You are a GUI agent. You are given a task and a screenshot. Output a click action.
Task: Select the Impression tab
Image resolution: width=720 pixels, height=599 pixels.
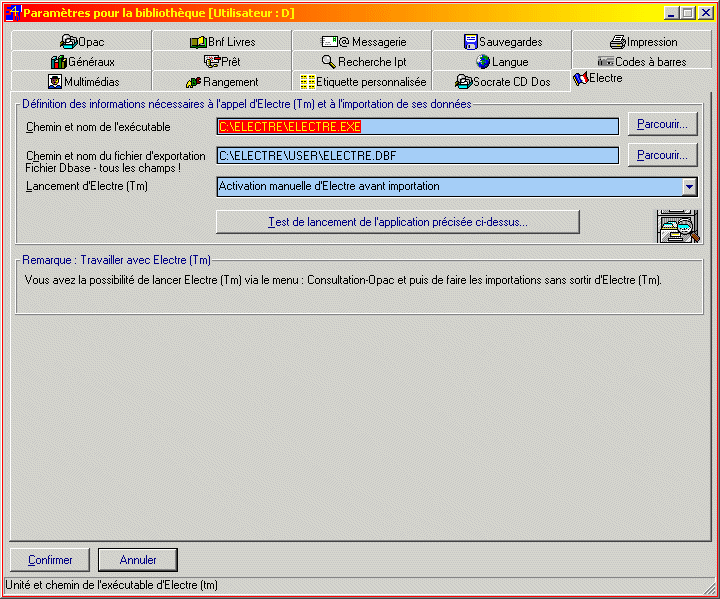click(642, 42)
